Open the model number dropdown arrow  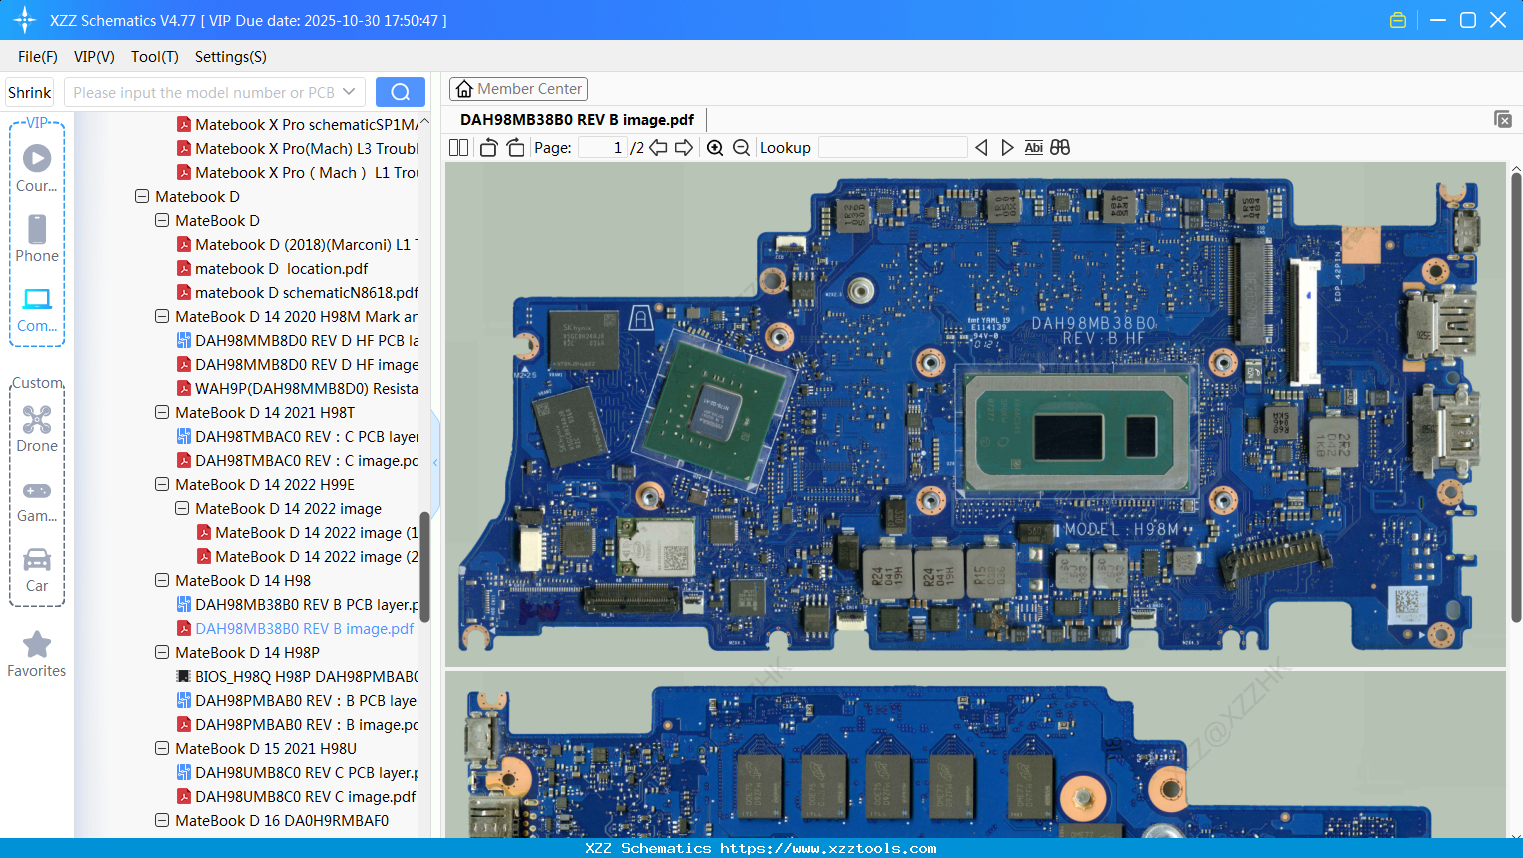coord(349,92)
